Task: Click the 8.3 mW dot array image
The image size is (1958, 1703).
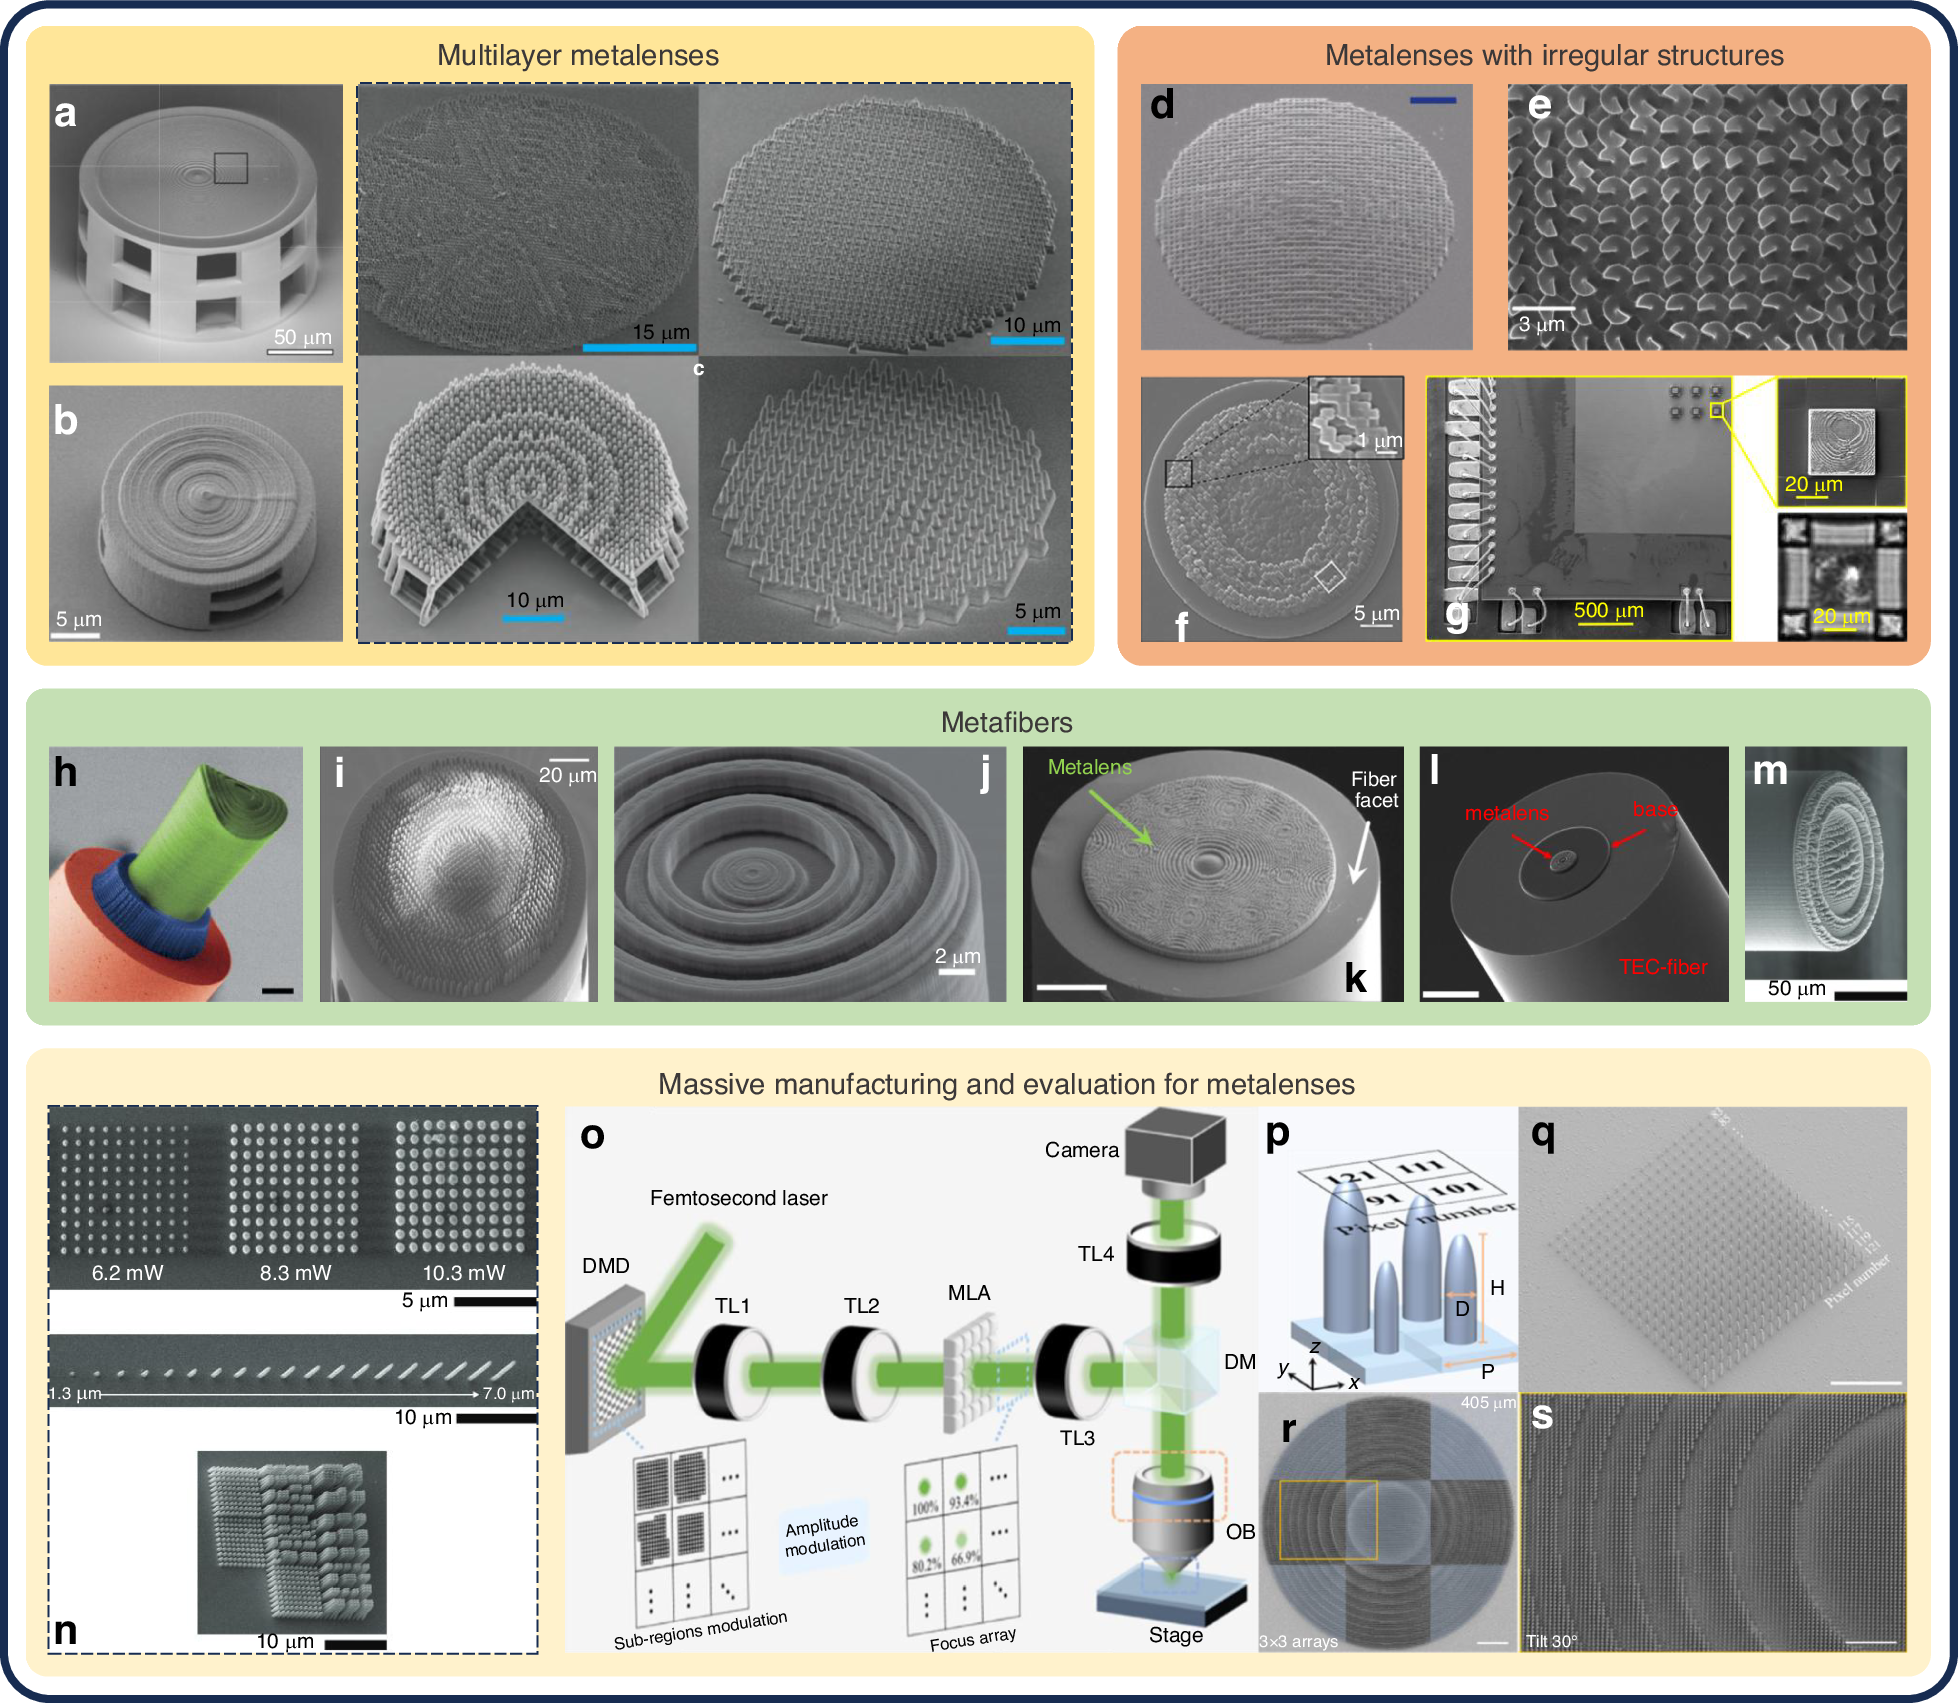Action: click(294, 1190)
